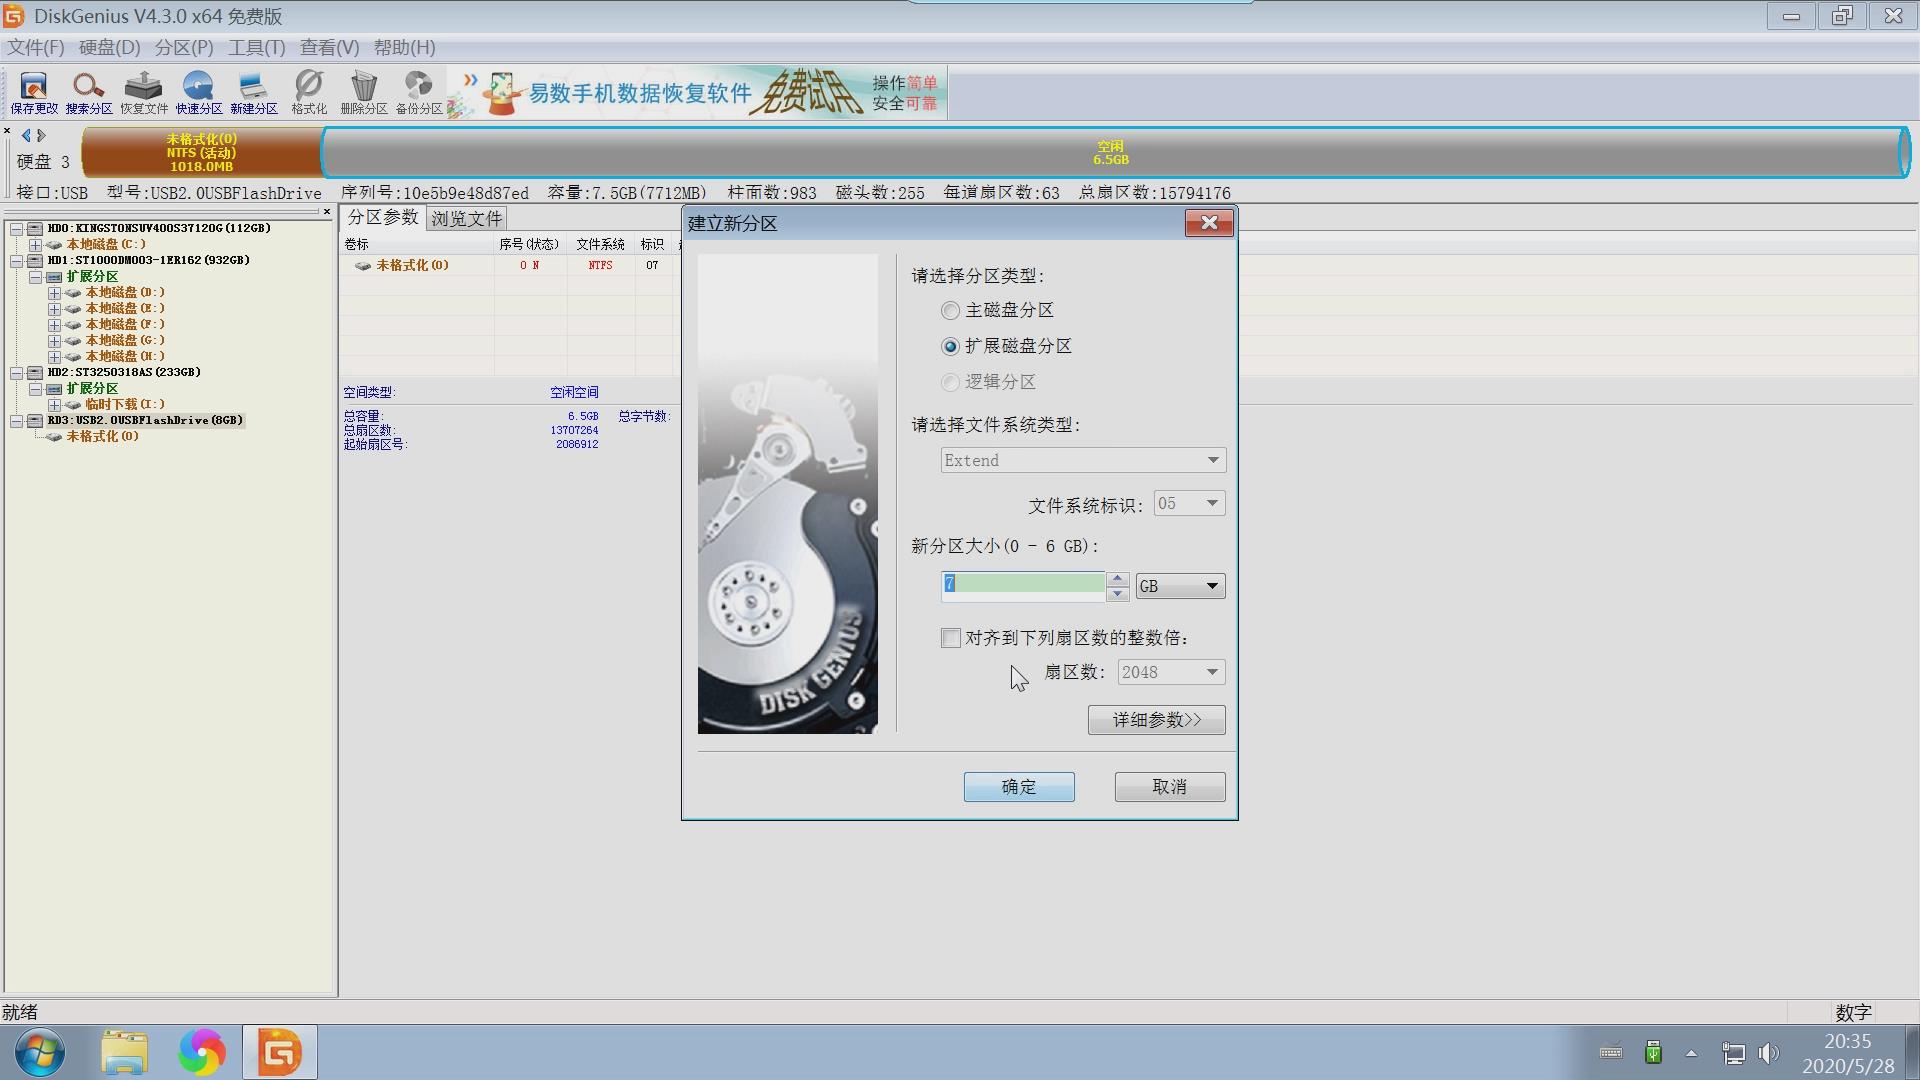The width and height of the screenshot is (1920, 1080).
Task: Click the 快速分区 quick partition icon
Action: [x=199, y=93]
